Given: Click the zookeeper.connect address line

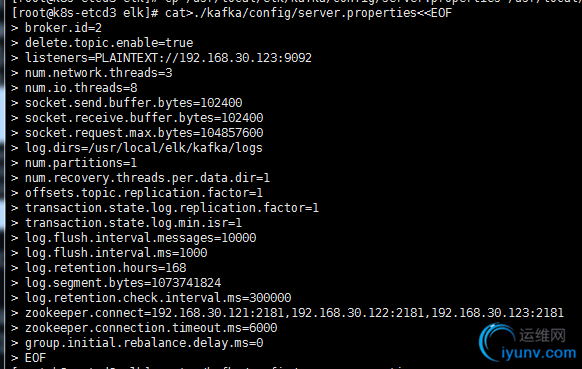Looking at the screenshot, I should coord(294,313).
